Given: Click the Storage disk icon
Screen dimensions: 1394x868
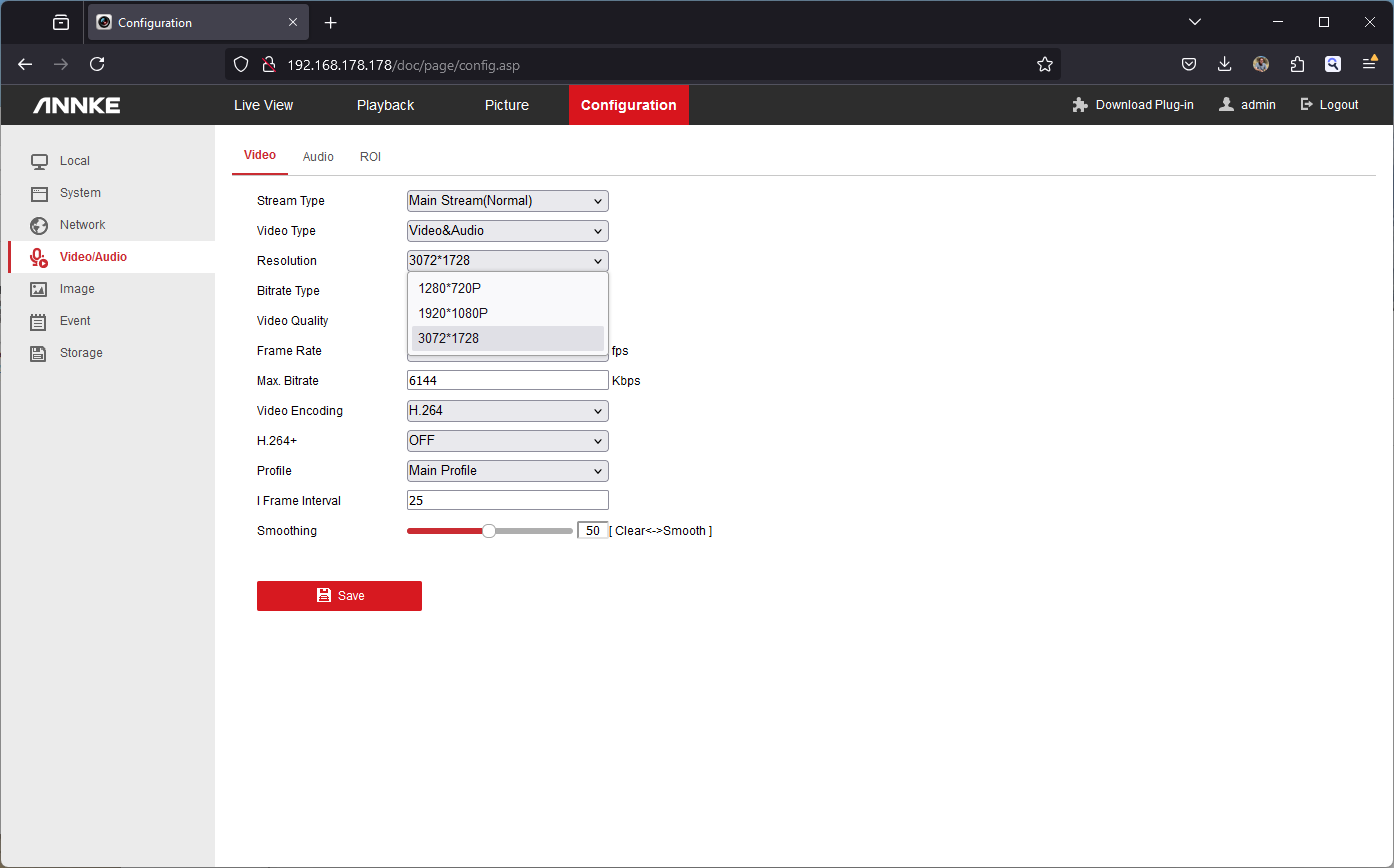Looking at the screenshot, I should click(39, 353).
